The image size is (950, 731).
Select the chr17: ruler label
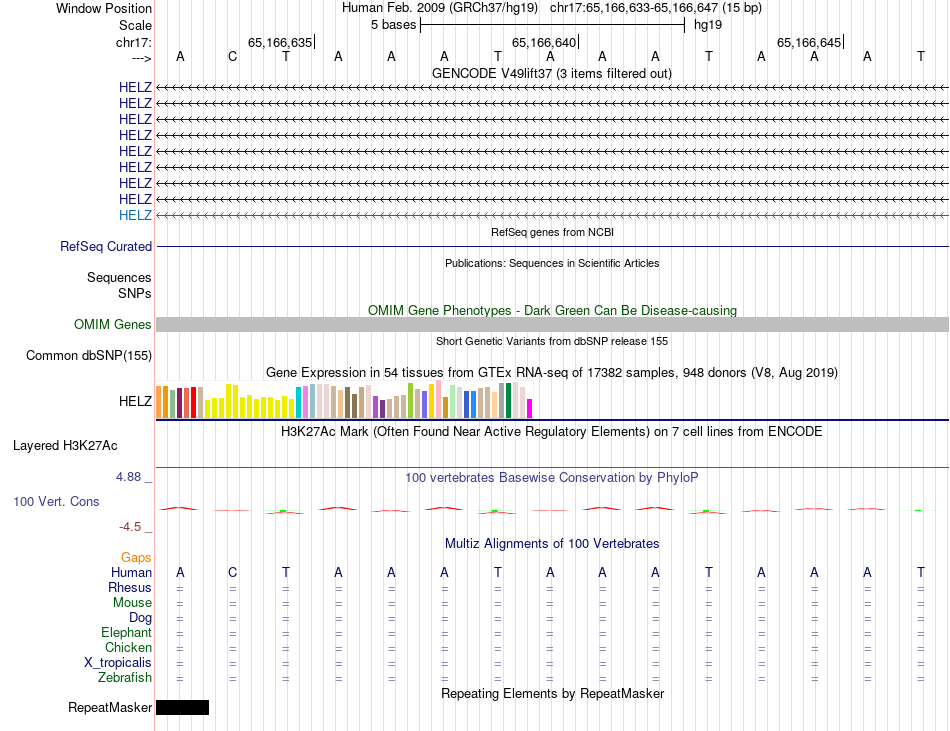click(133, 42)
